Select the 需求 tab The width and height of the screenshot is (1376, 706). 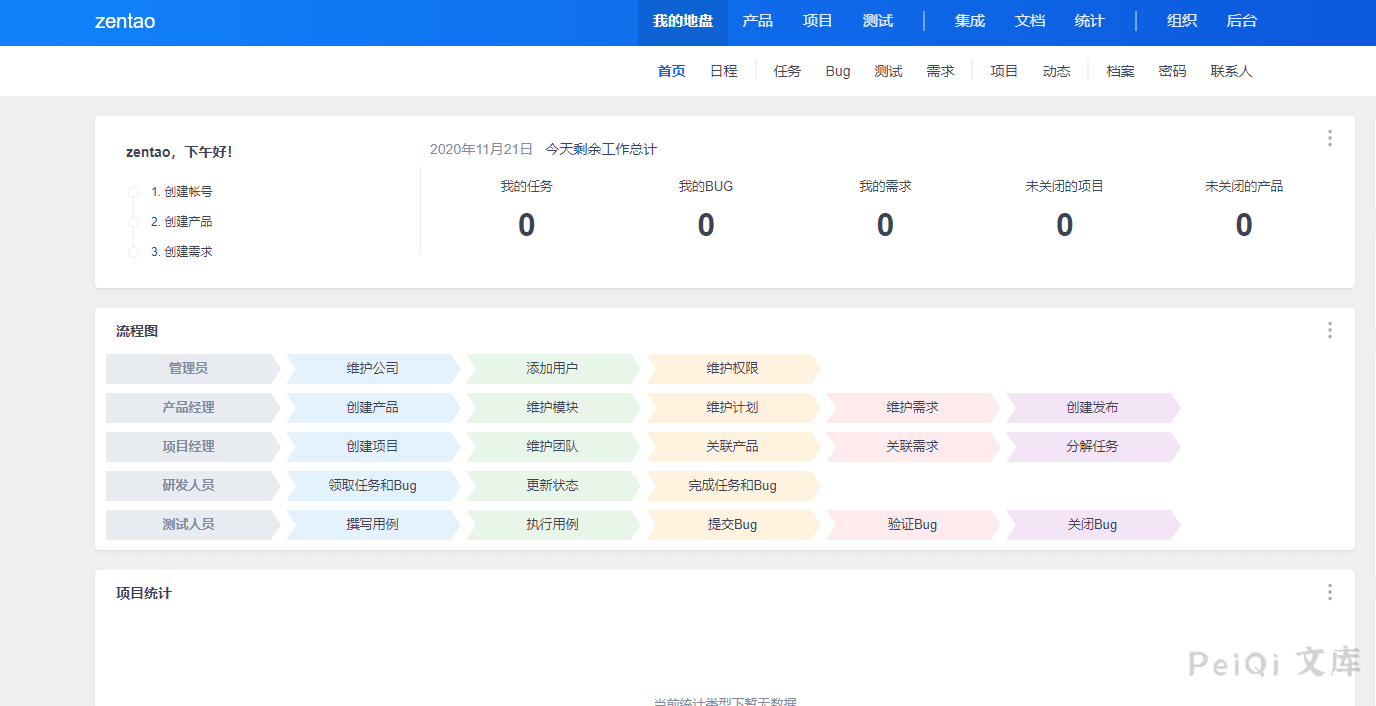point(940,71)
